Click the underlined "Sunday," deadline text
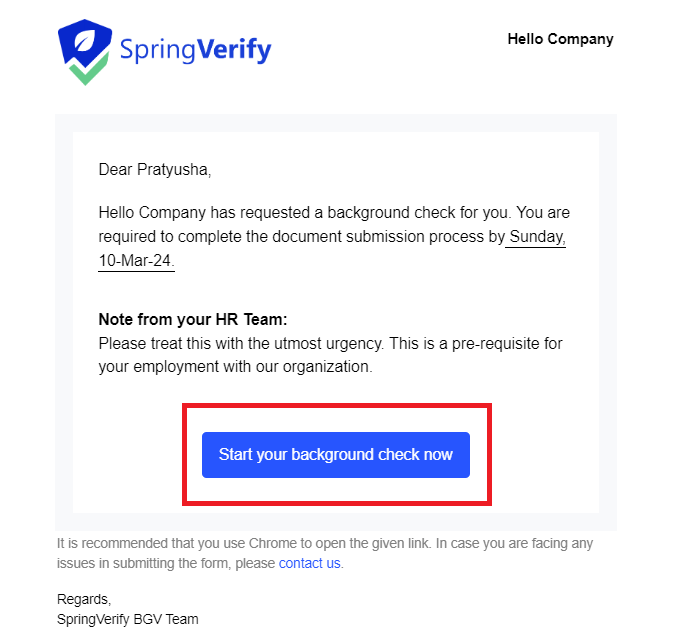The height and width of the screenshot is (637, 679). 538,237
